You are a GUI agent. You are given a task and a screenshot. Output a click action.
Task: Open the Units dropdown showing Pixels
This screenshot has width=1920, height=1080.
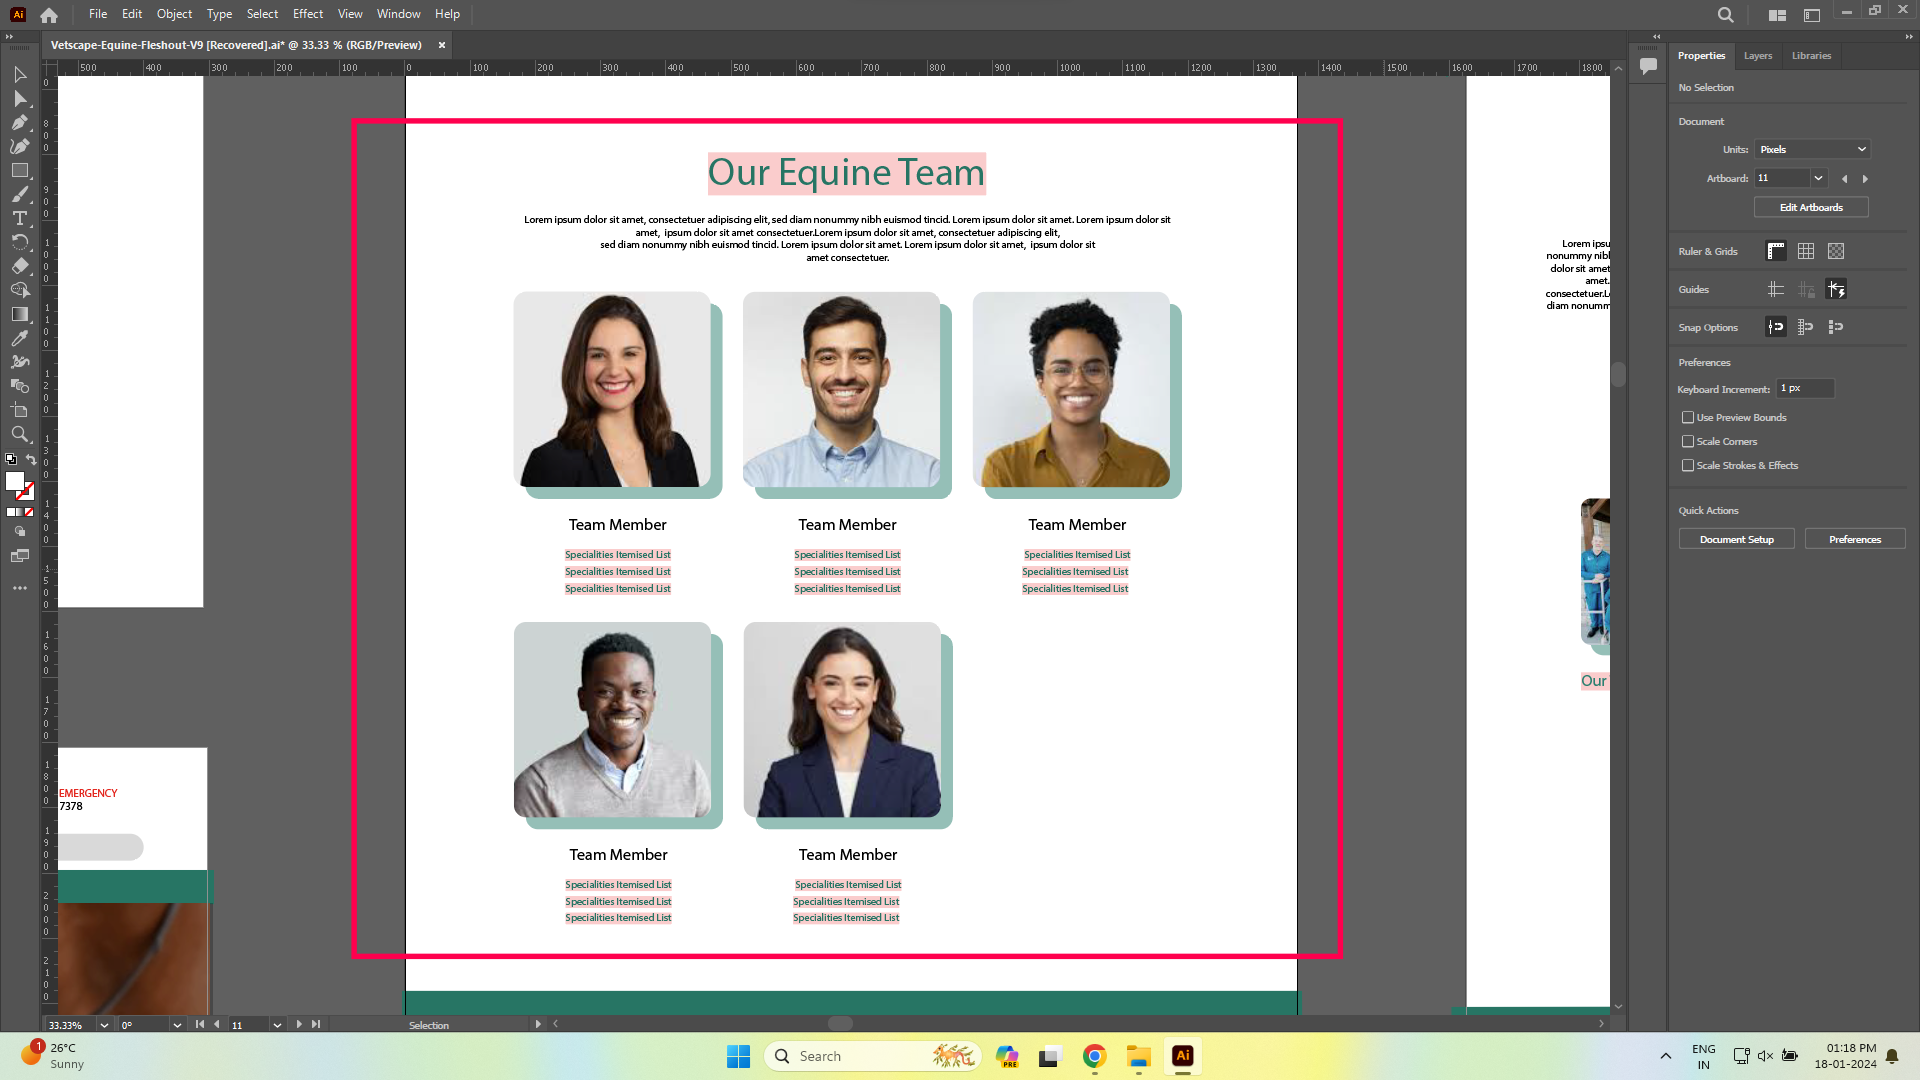click(x=1812, y=149)
